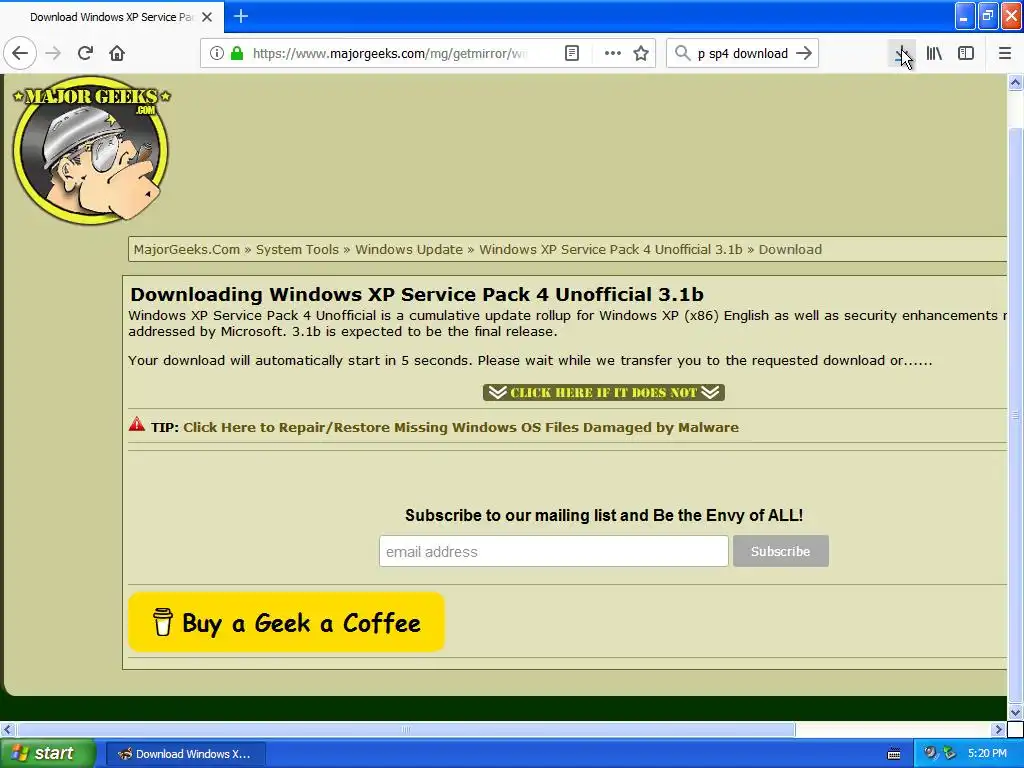
Task: Reload the current page
Action: tap(85, 53)
